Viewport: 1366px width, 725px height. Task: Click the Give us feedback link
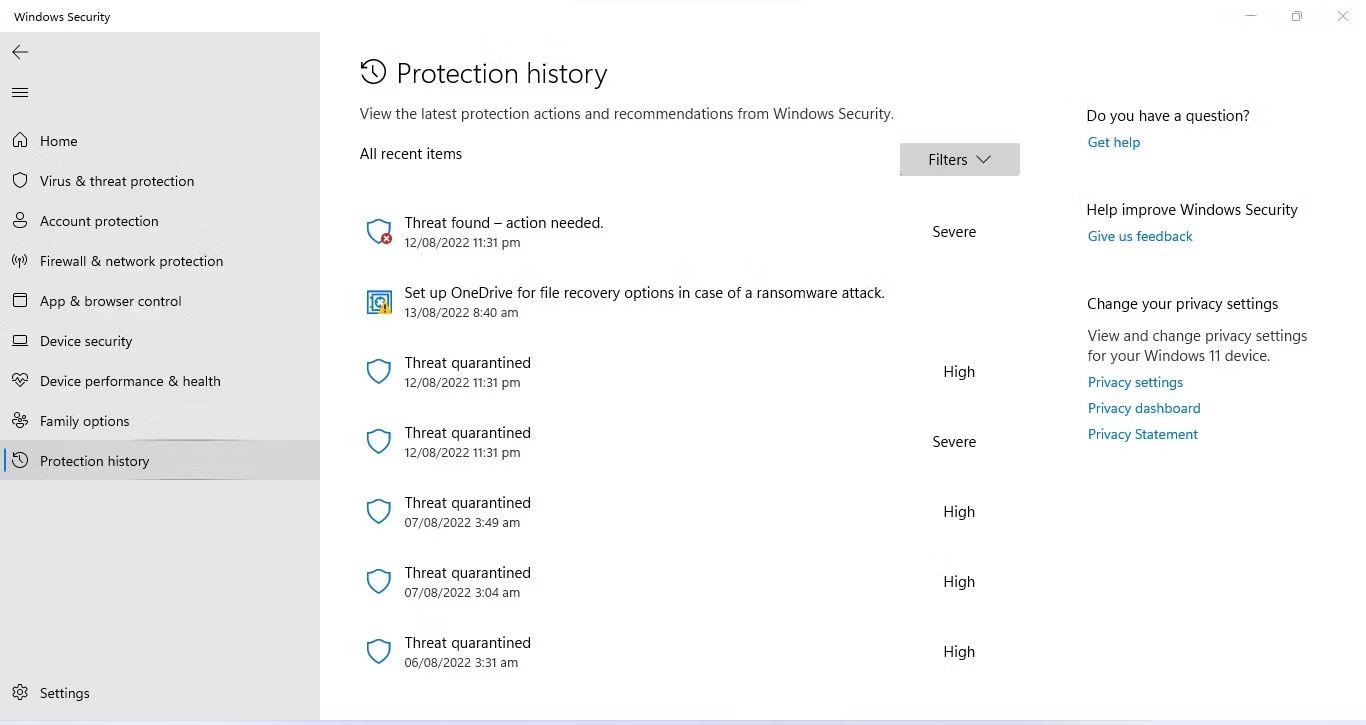tap(1139, 236)
